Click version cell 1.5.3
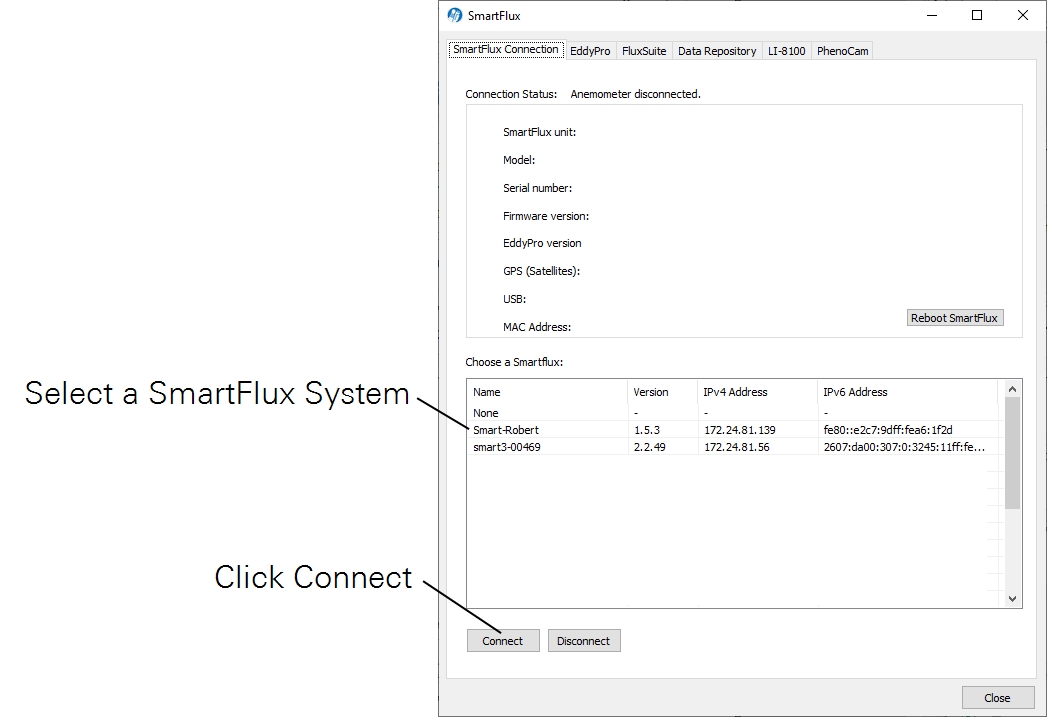The height and width of the screenshot is (717, 1047). [647, 430]
